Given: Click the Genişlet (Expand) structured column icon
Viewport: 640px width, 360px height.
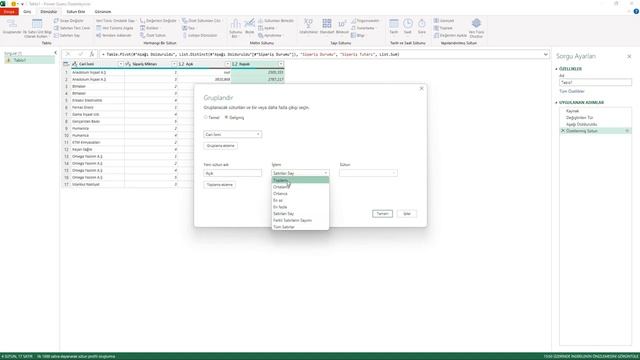Looking at the screenshot, I should [444, 20].
